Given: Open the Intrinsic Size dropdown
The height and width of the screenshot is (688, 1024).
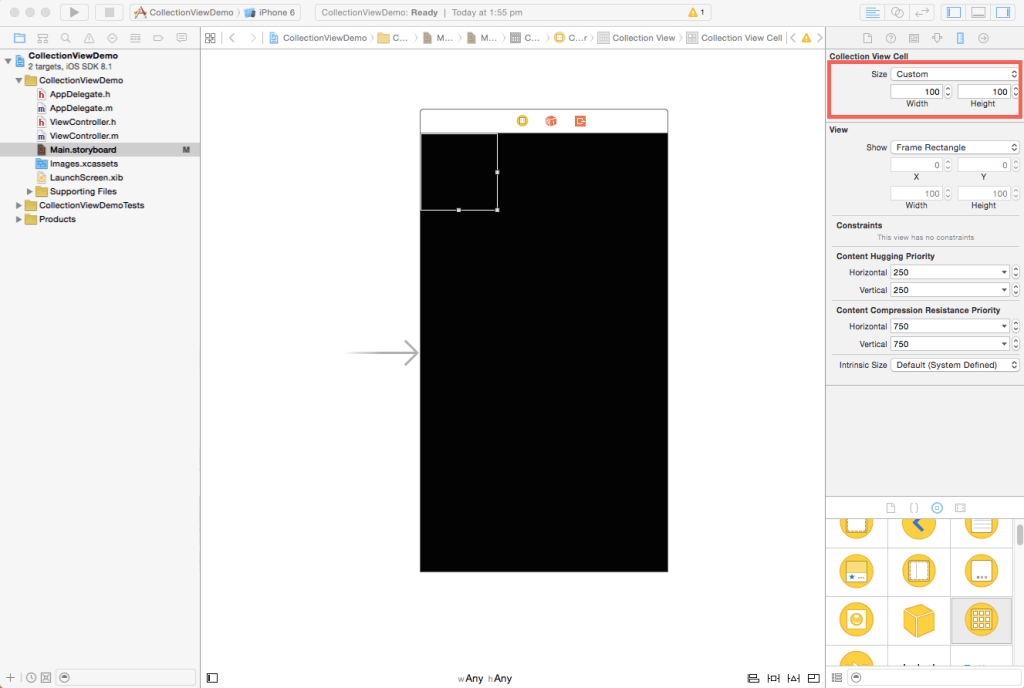Looking at the screenshot, I should point(954,365).
